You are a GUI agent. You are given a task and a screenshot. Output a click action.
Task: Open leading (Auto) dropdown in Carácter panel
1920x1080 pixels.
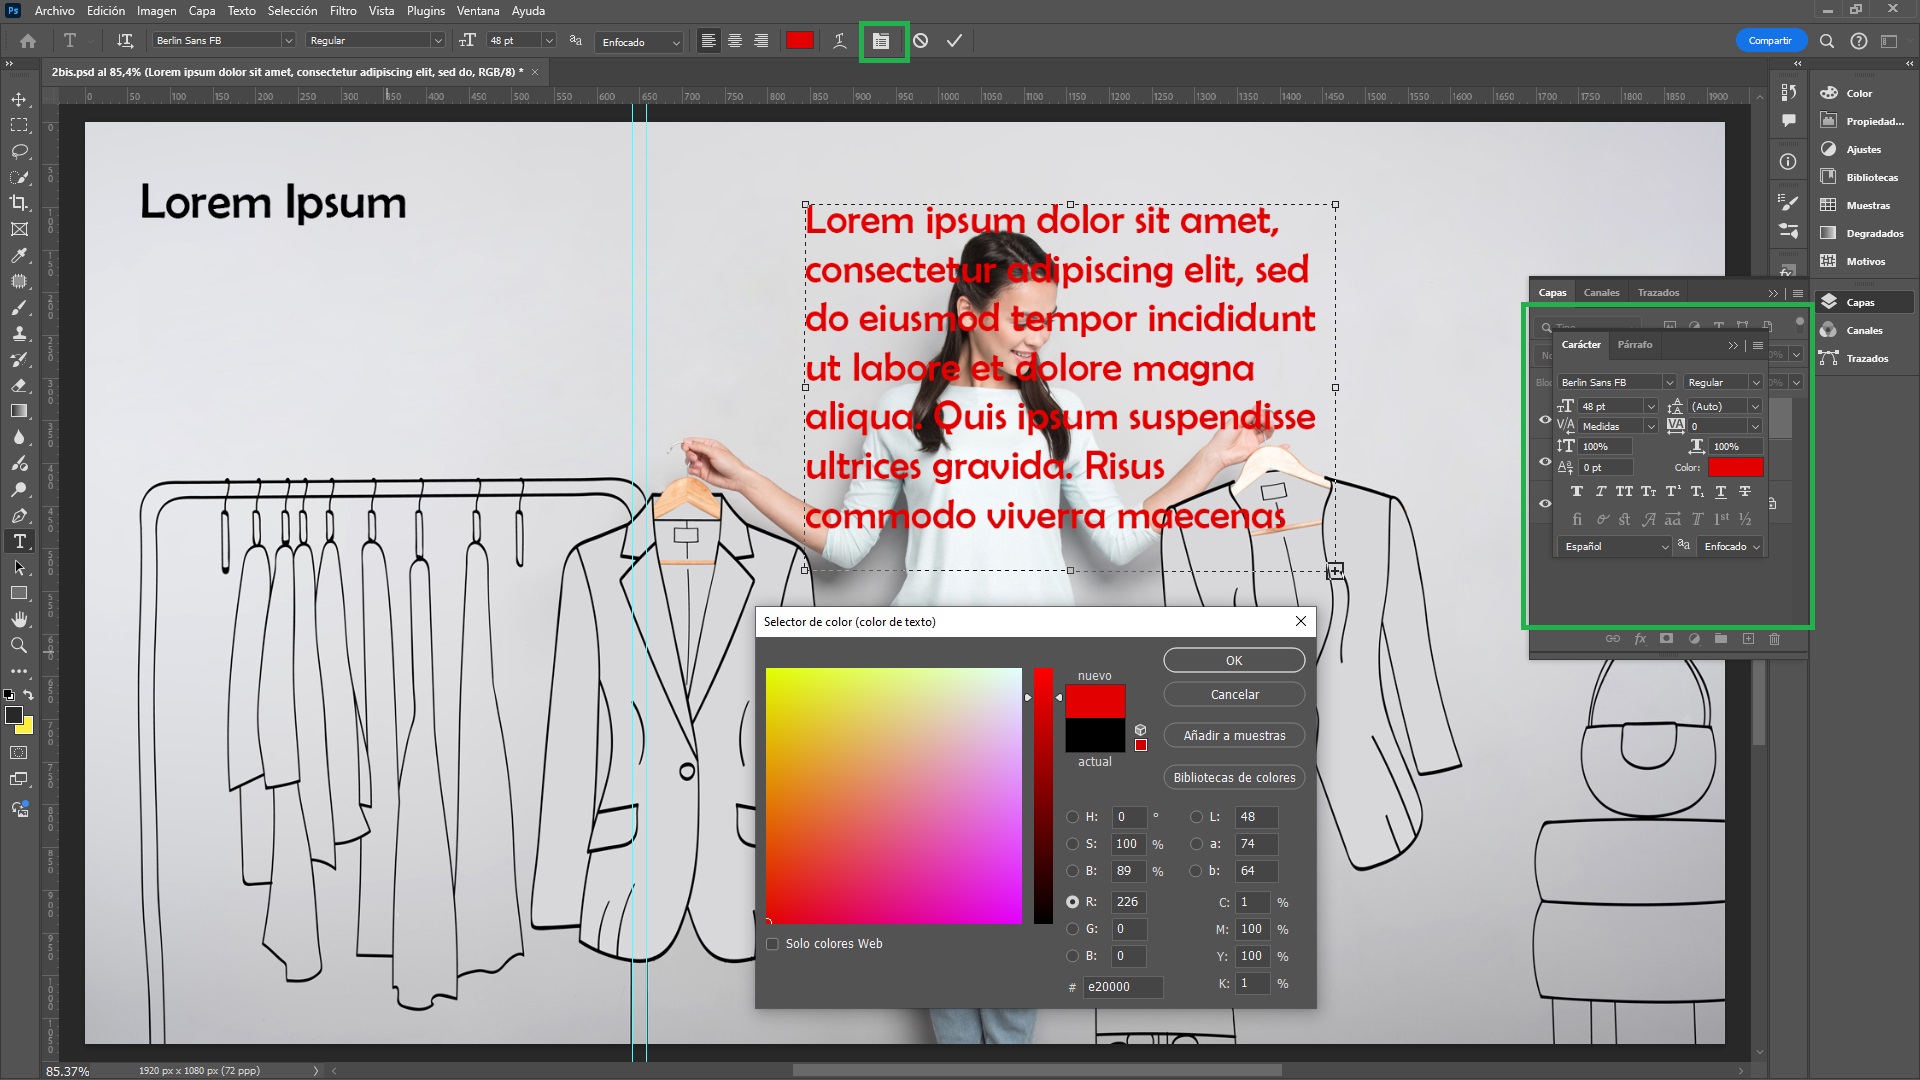coord(1755,407)
